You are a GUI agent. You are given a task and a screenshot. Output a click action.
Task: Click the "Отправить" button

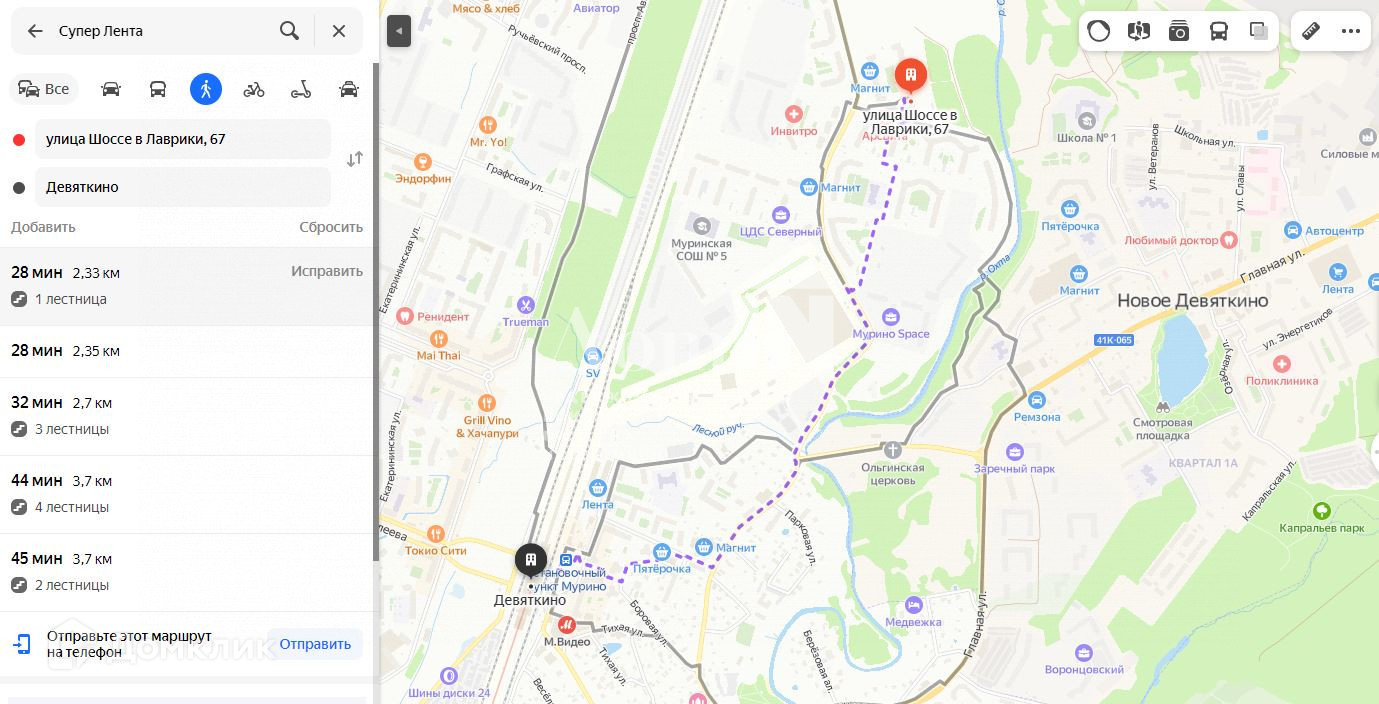[315, 644]
